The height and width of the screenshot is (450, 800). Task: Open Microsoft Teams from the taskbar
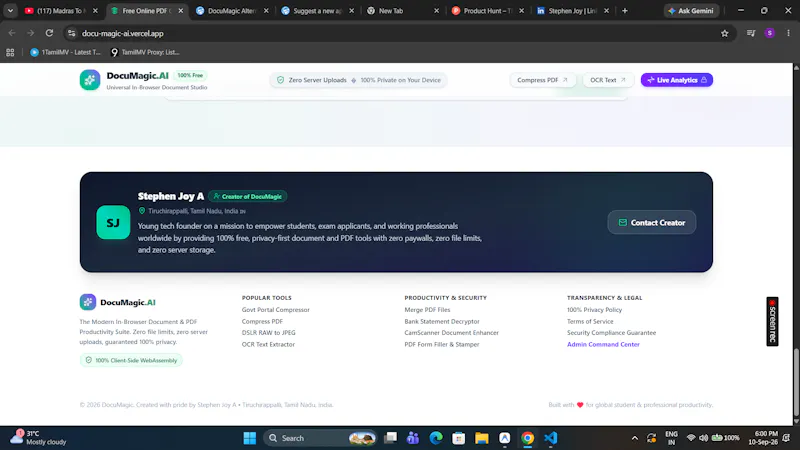coord(413,438)
